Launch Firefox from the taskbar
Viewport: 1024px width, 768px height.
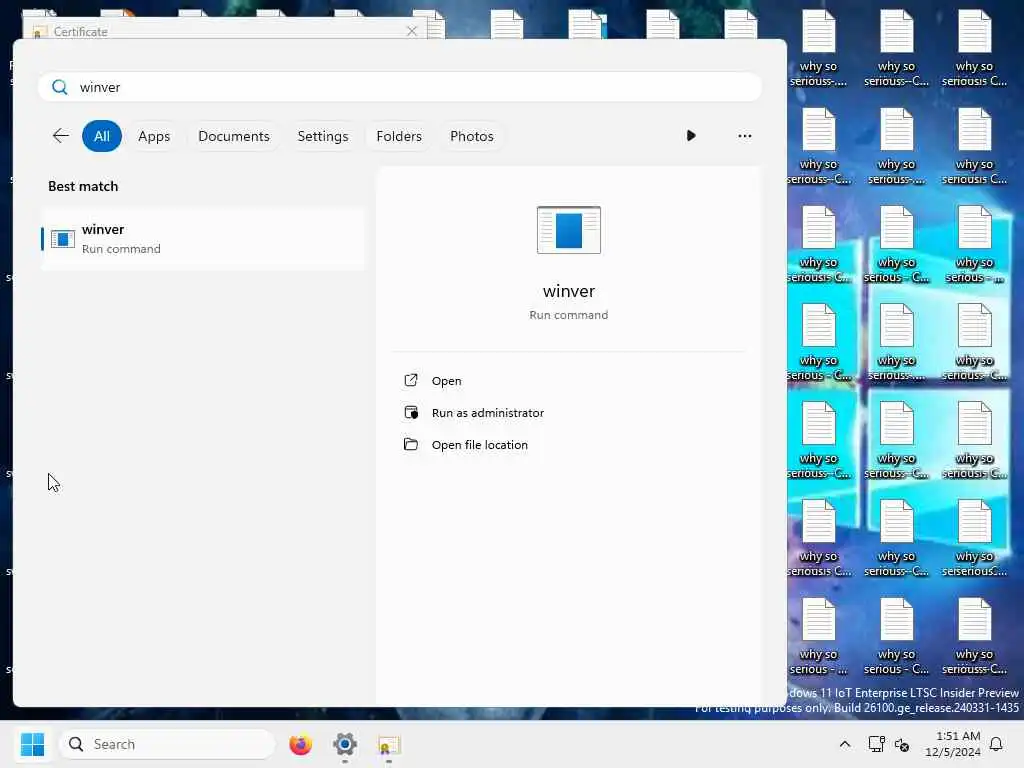pyautogui.click(x=300, y=744)
